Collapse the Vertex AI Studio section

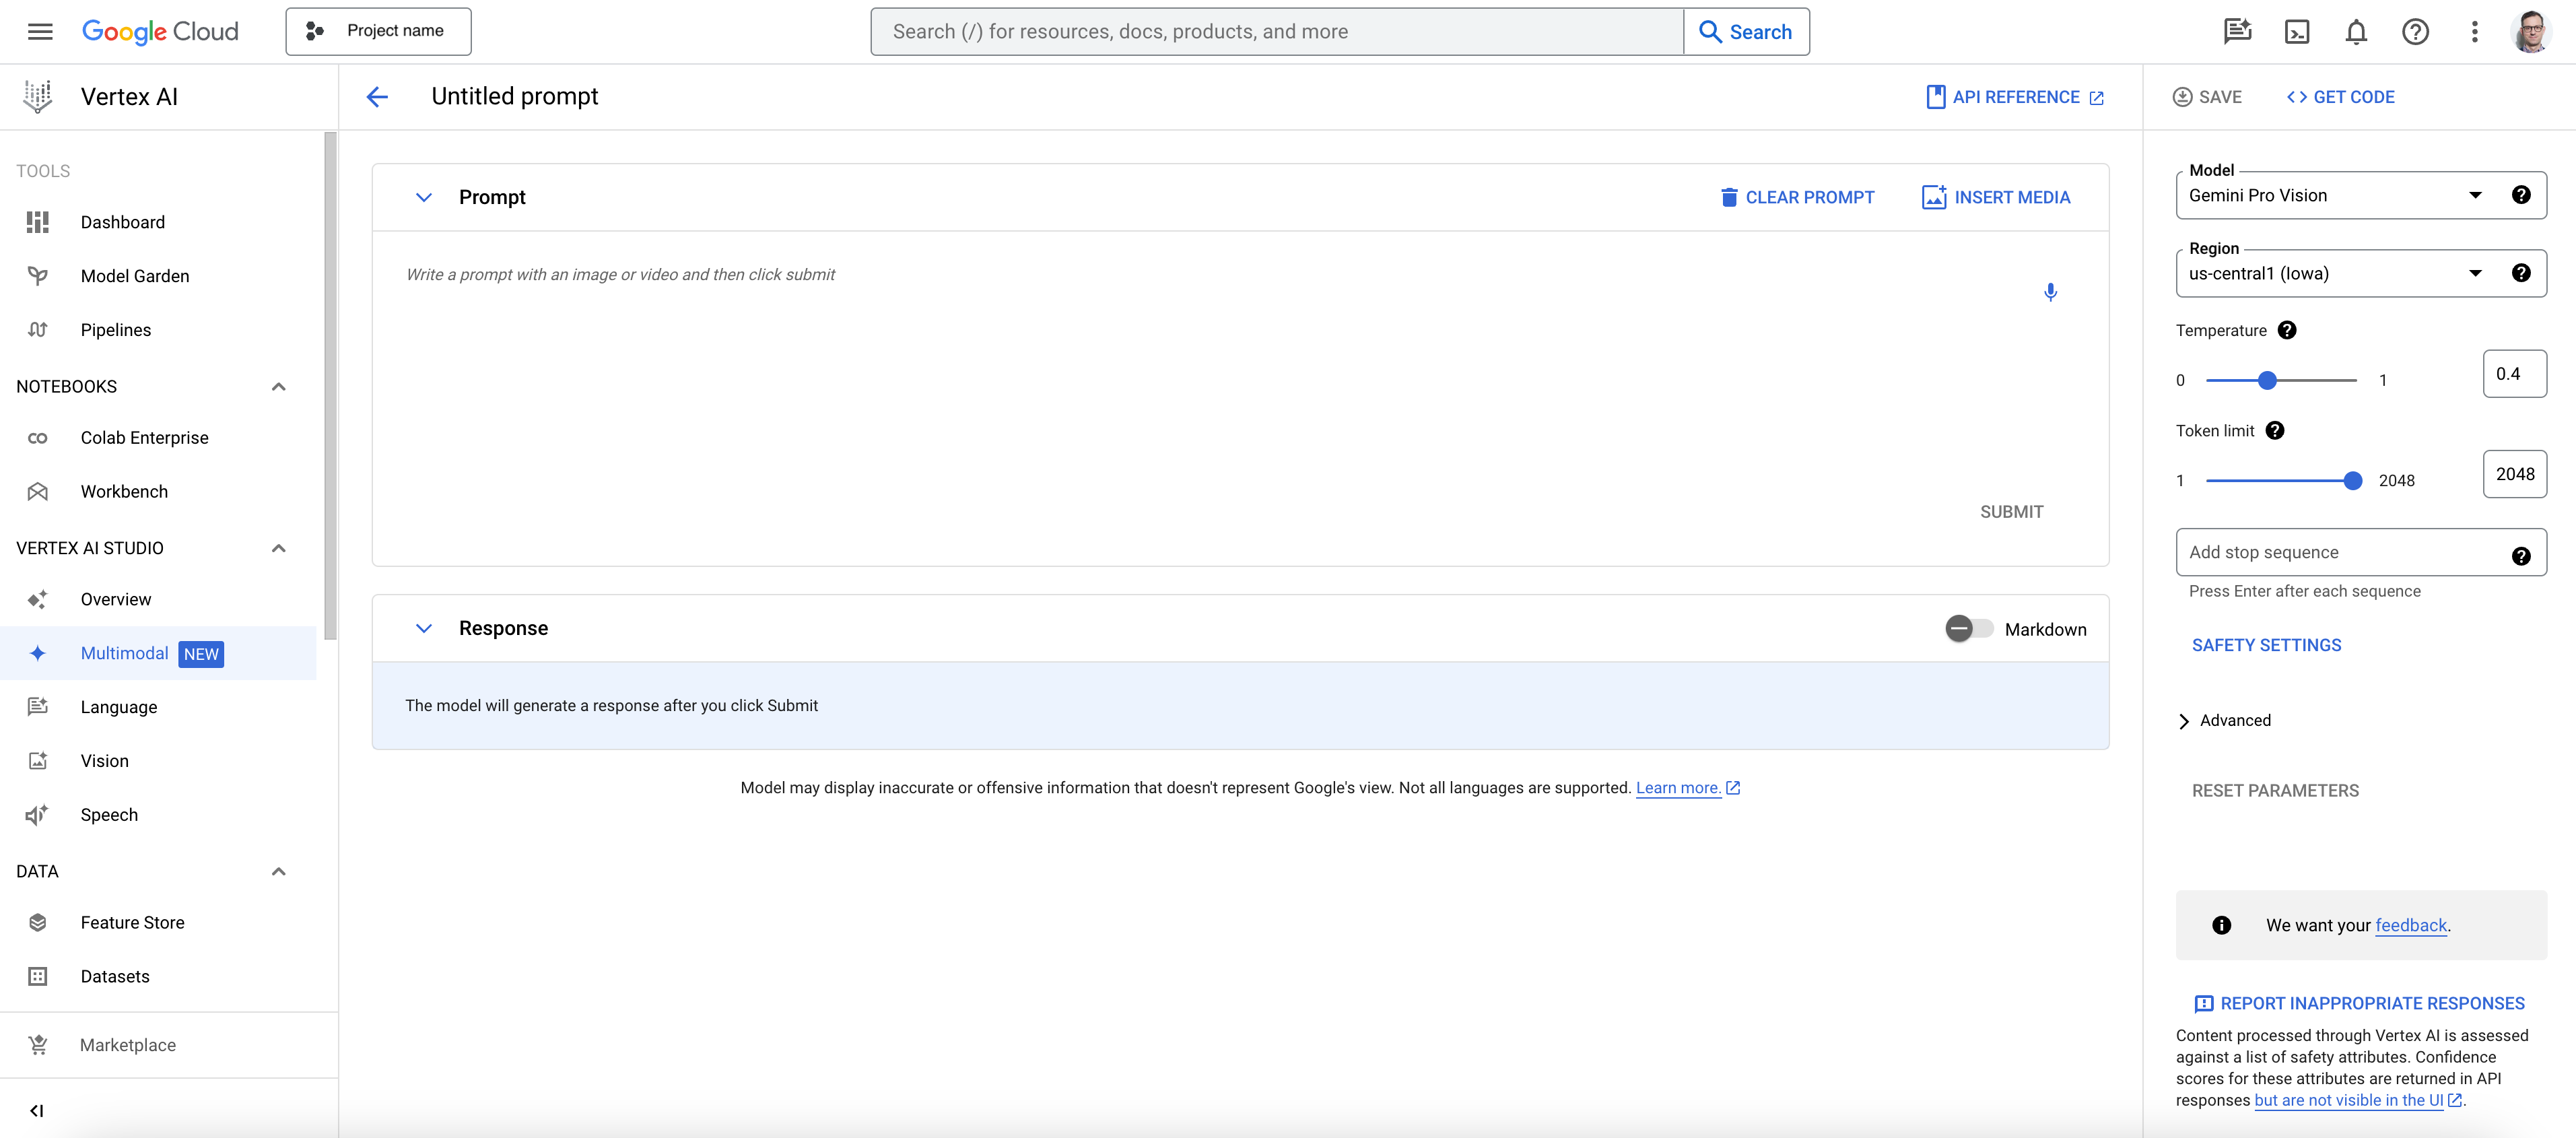279,548
